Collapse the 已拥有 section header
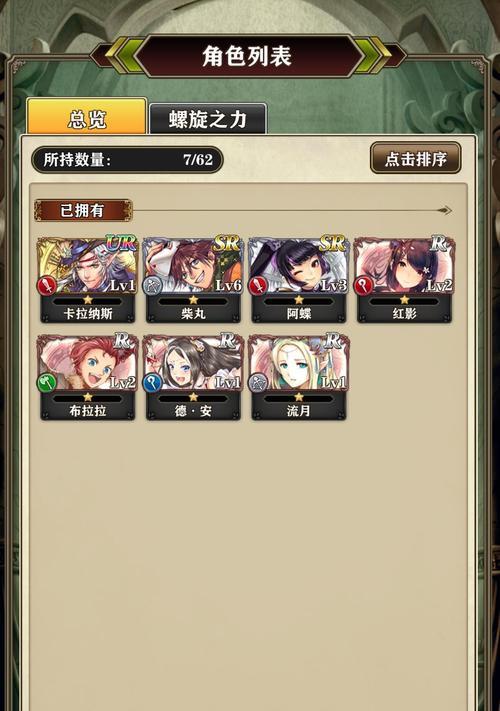This screenshot has height=711, width=500. [83, 210]
